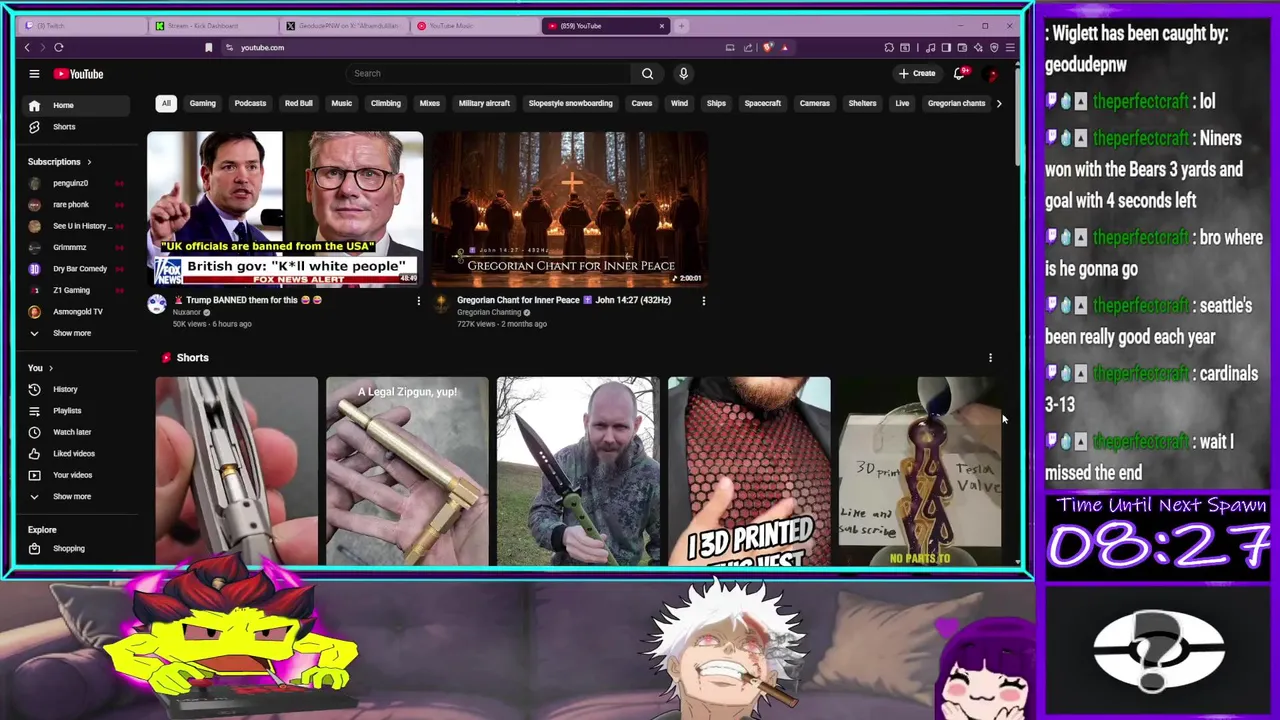Open a new browser tab with plus
The image size is (1280, 720).
point(681,26)
